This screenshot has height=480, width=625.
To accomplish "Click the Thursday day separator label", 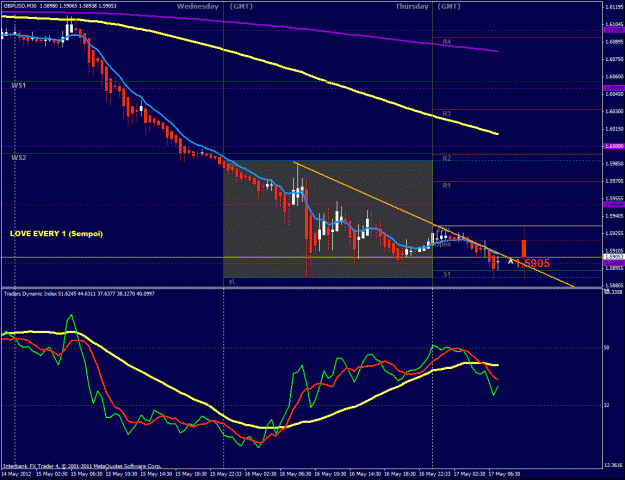I will pyautogui.click(x=412, y=7).
